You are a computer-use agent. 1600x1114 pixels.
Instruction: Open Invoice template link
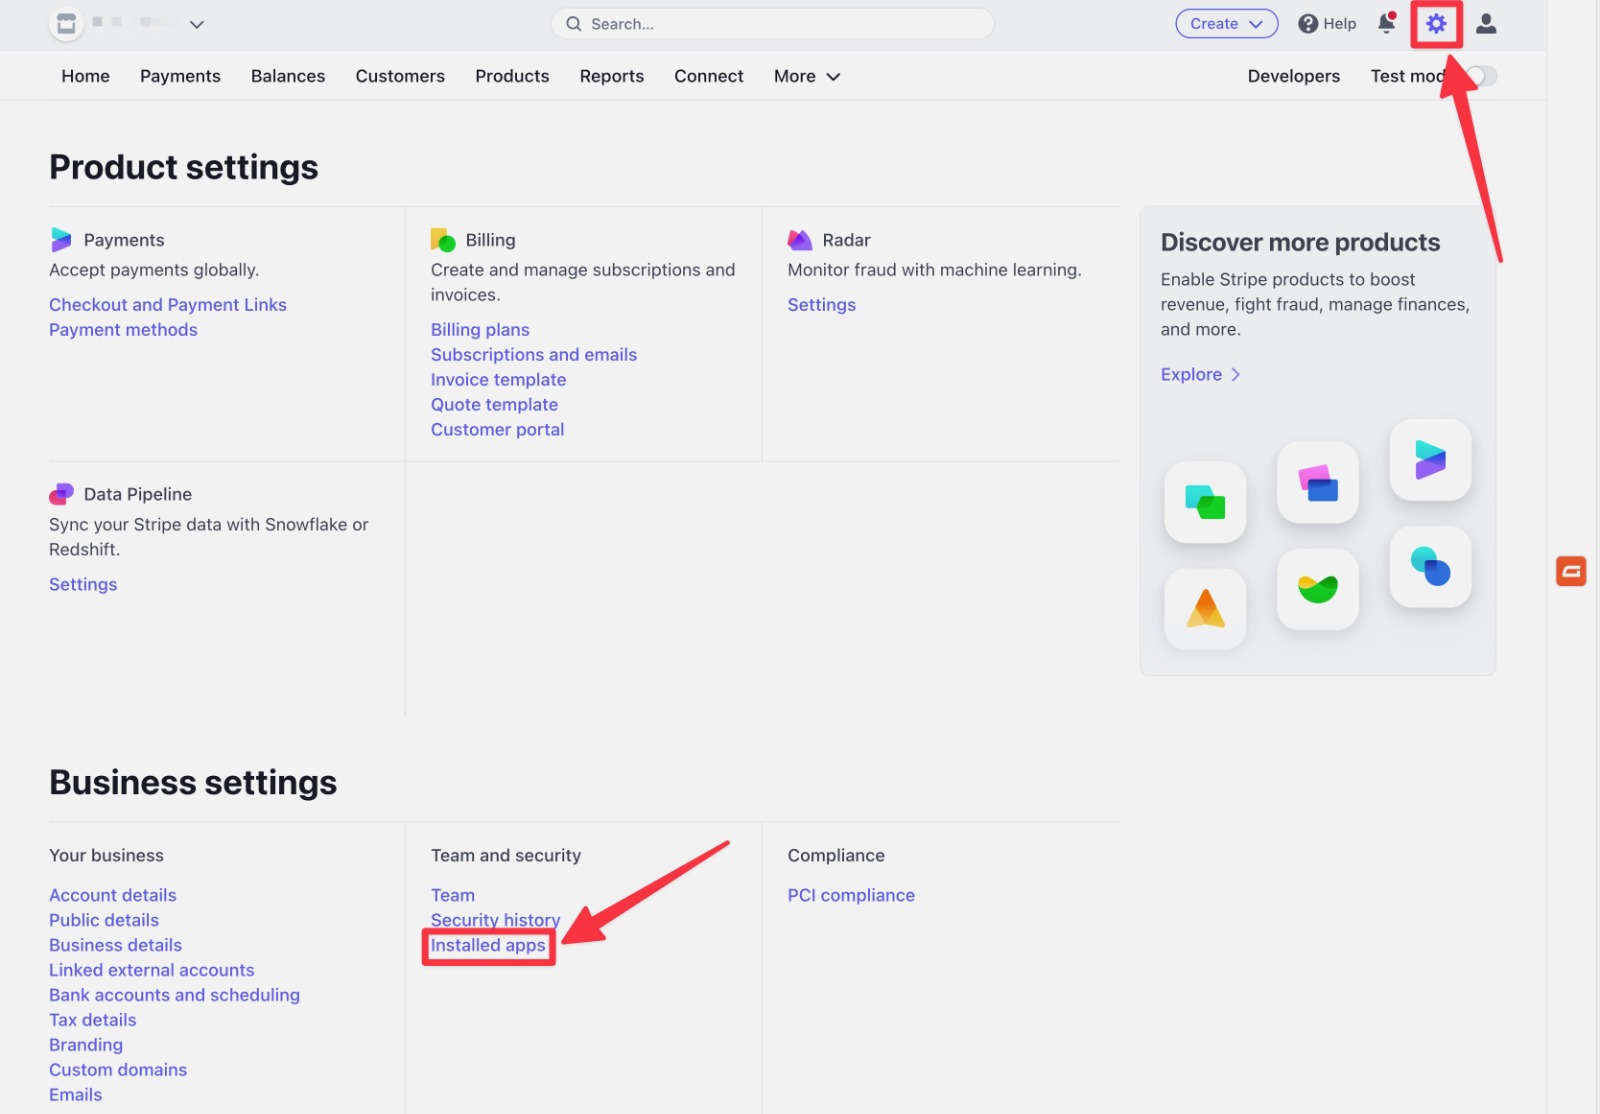point(498,380)
